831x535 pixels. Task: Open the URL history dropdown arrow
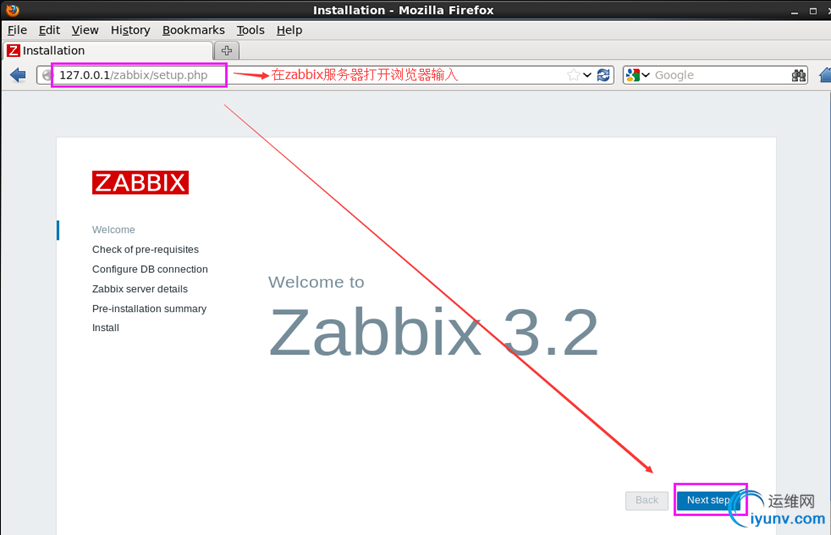[587, 75]
